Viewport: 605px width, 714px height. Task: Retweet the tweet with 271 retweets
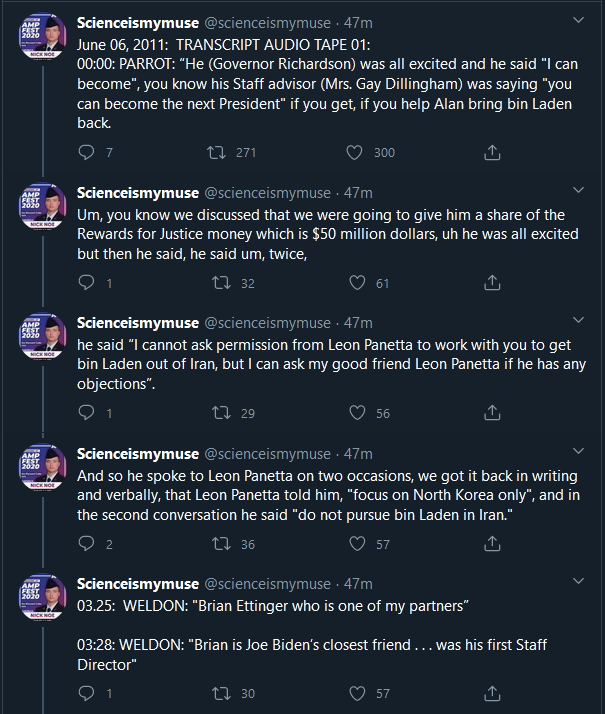(x=217, y=152)
